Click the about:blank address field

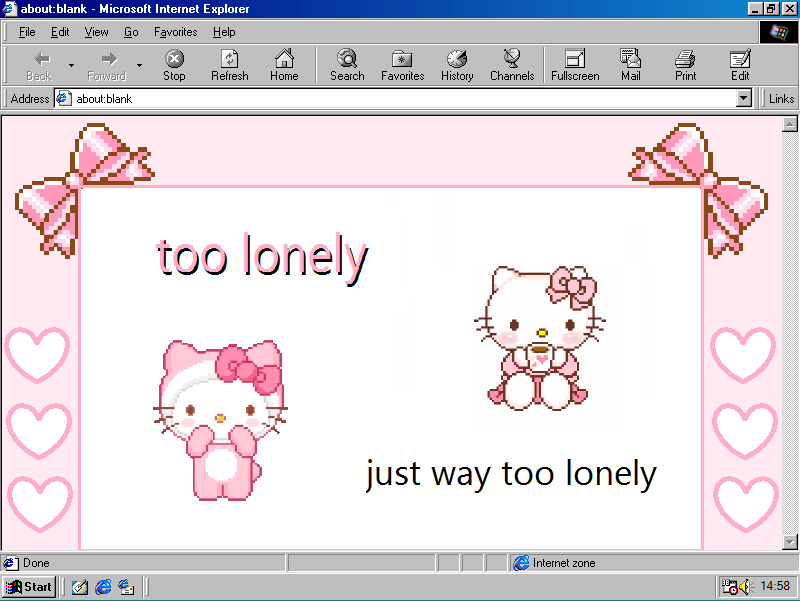coord(395,98)
